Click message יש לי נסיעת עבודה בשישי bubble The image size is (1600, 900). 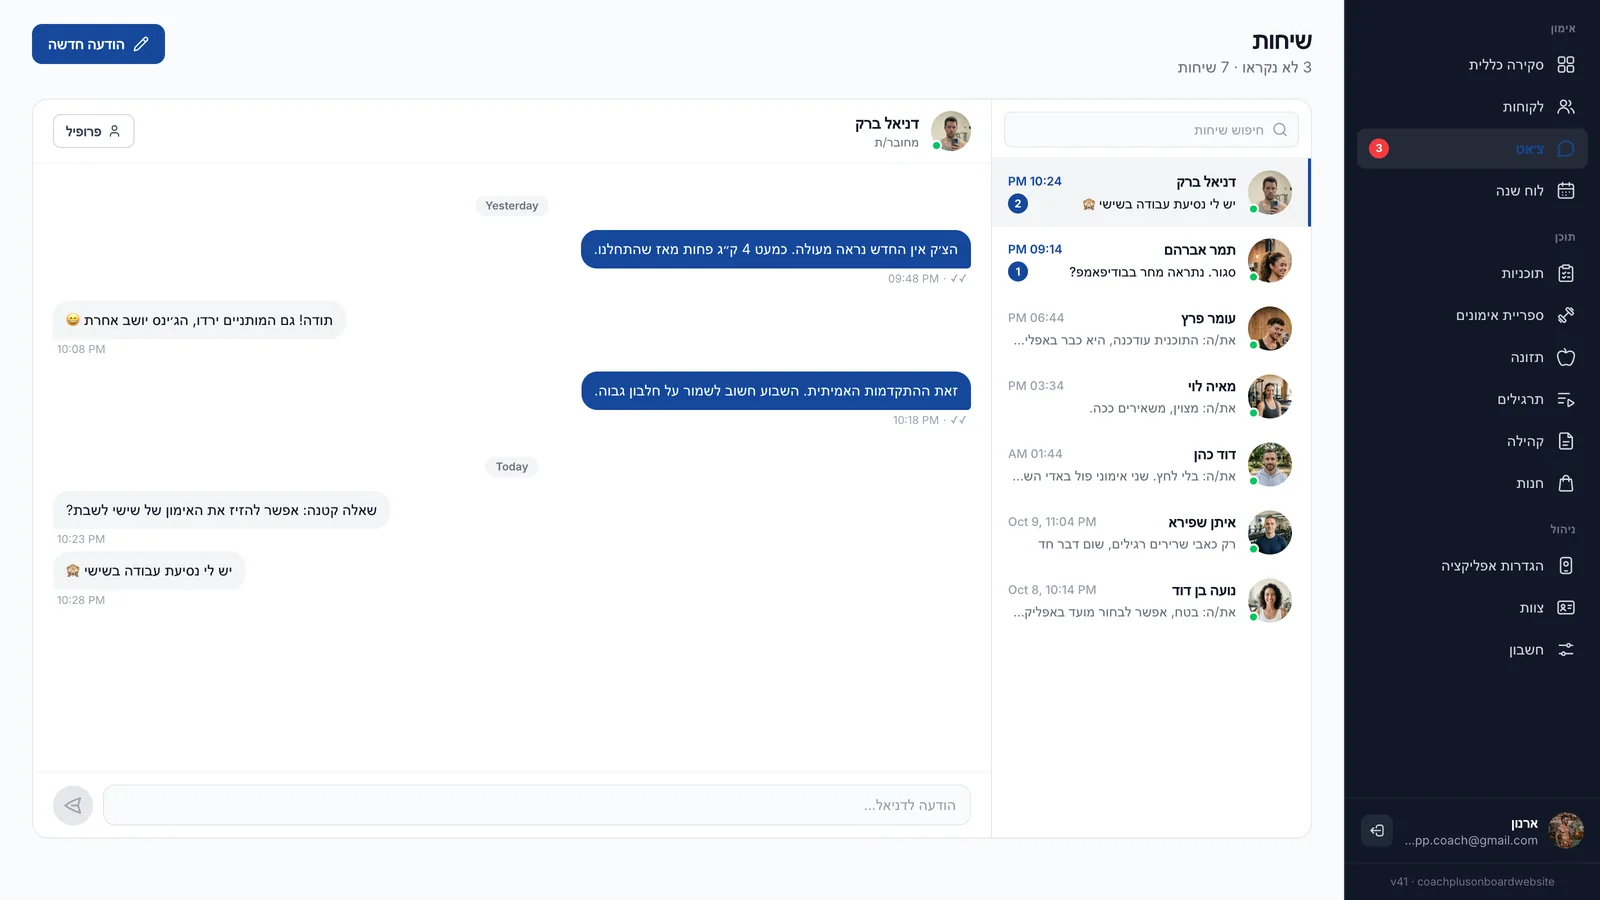click(x=149, y=571)
